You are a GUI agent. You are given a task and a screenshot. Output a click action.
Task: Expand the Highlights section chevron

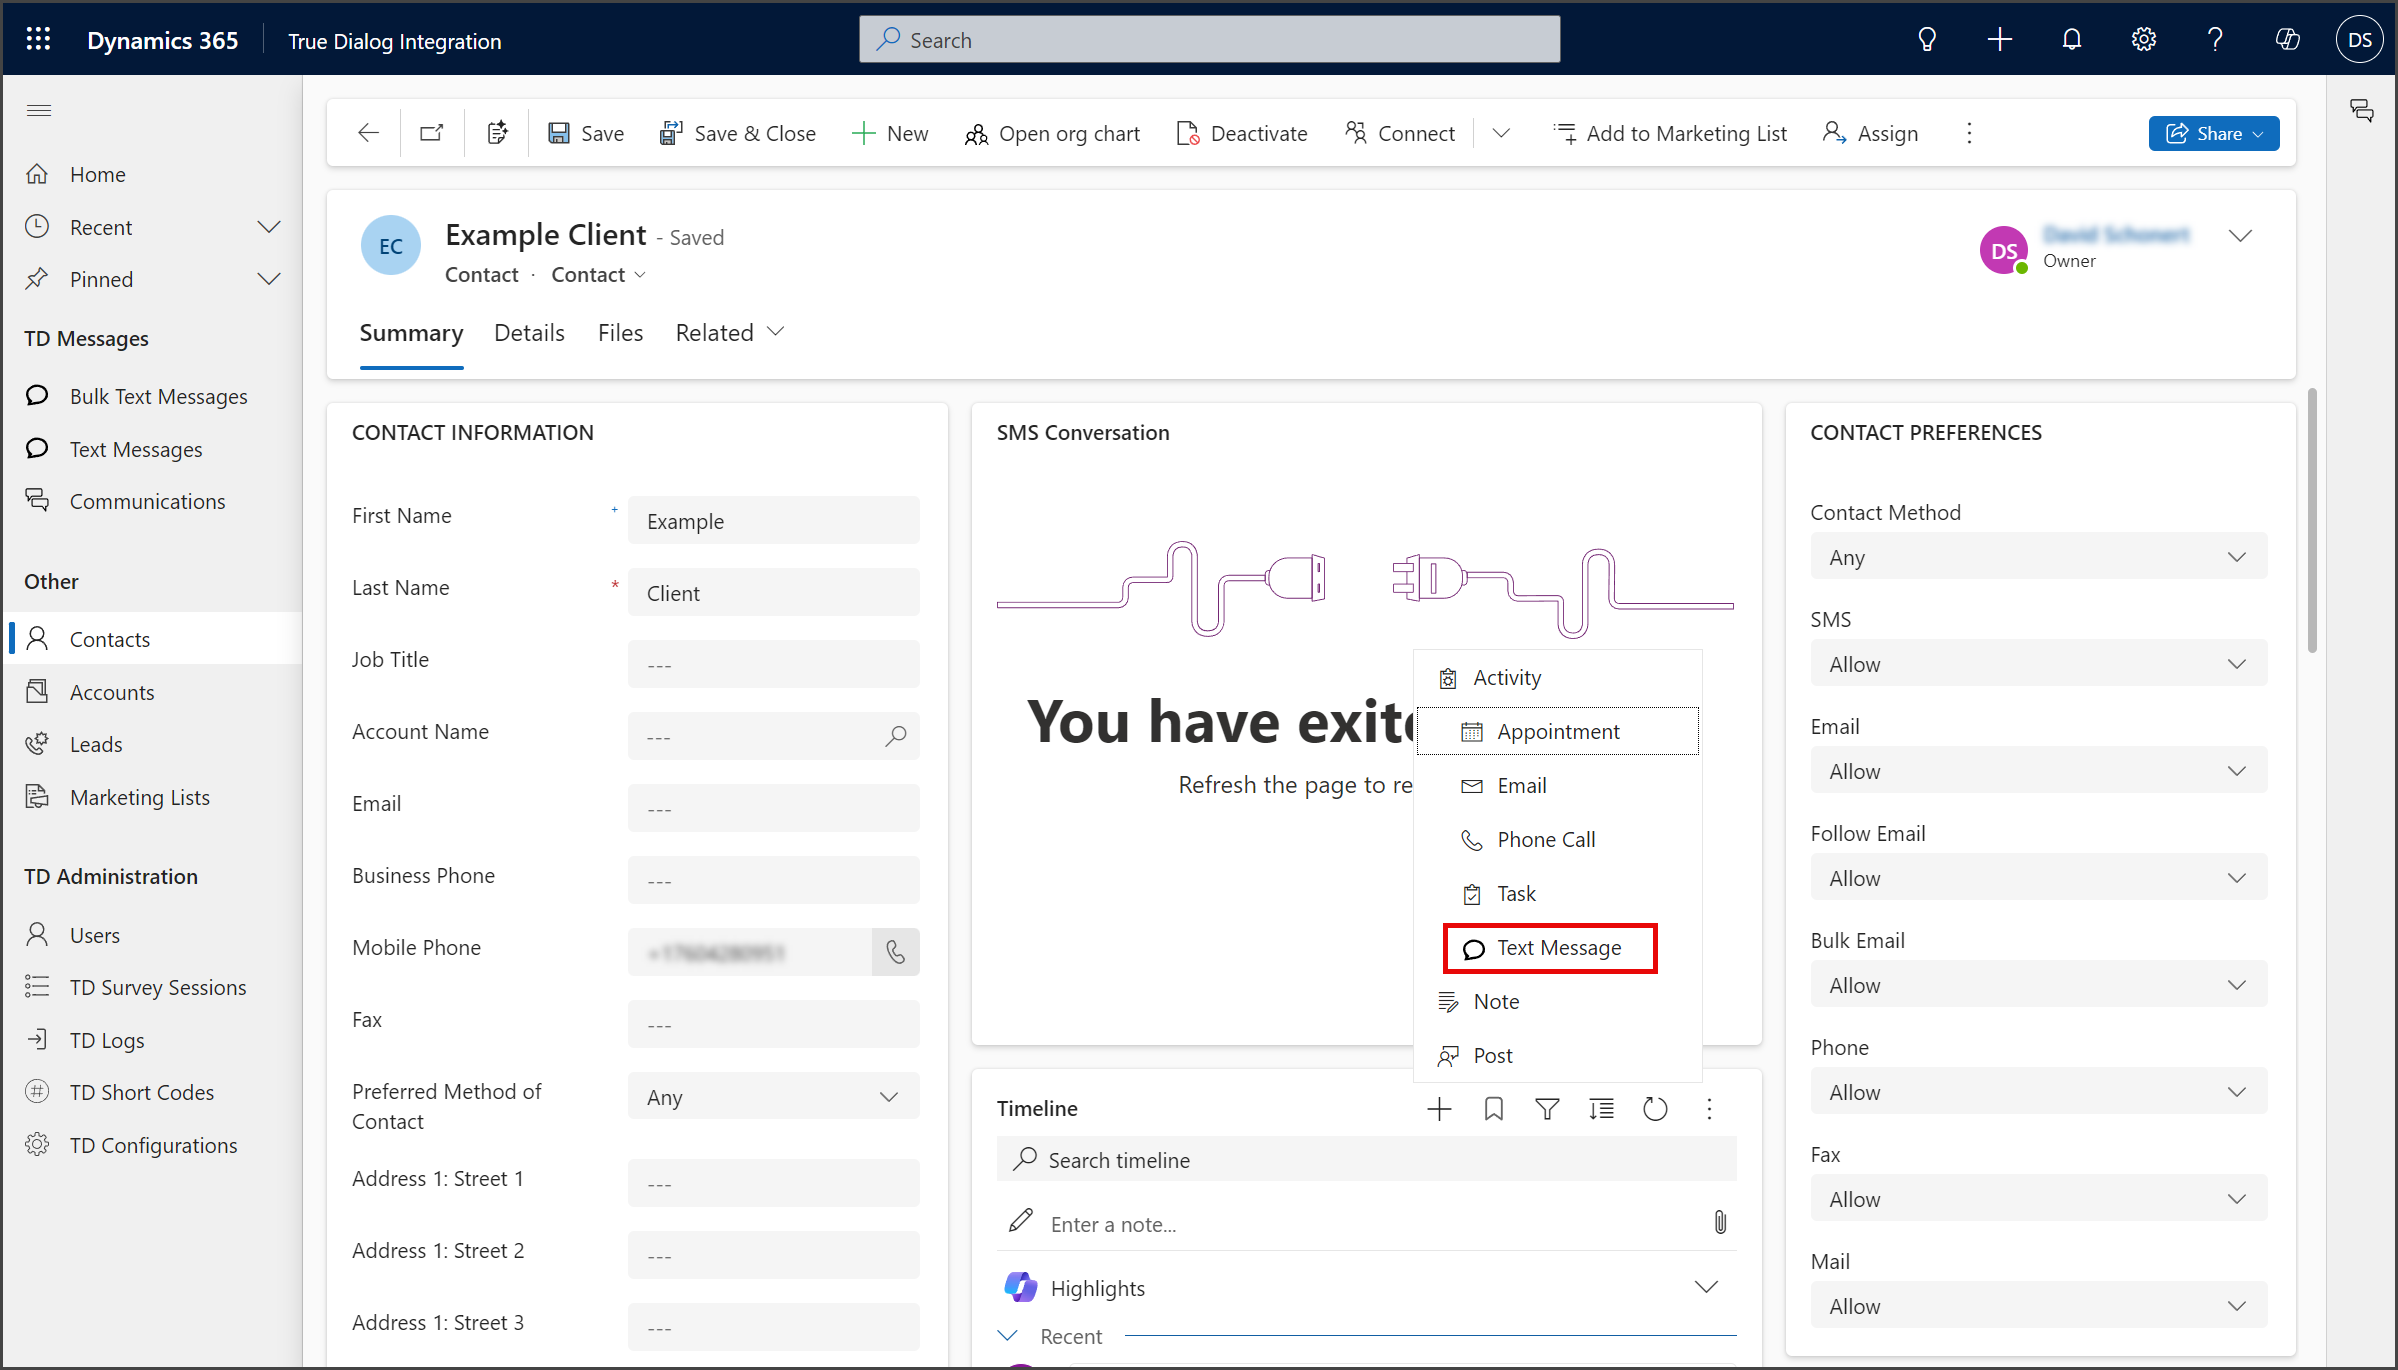click(x=1706, y=1287)
